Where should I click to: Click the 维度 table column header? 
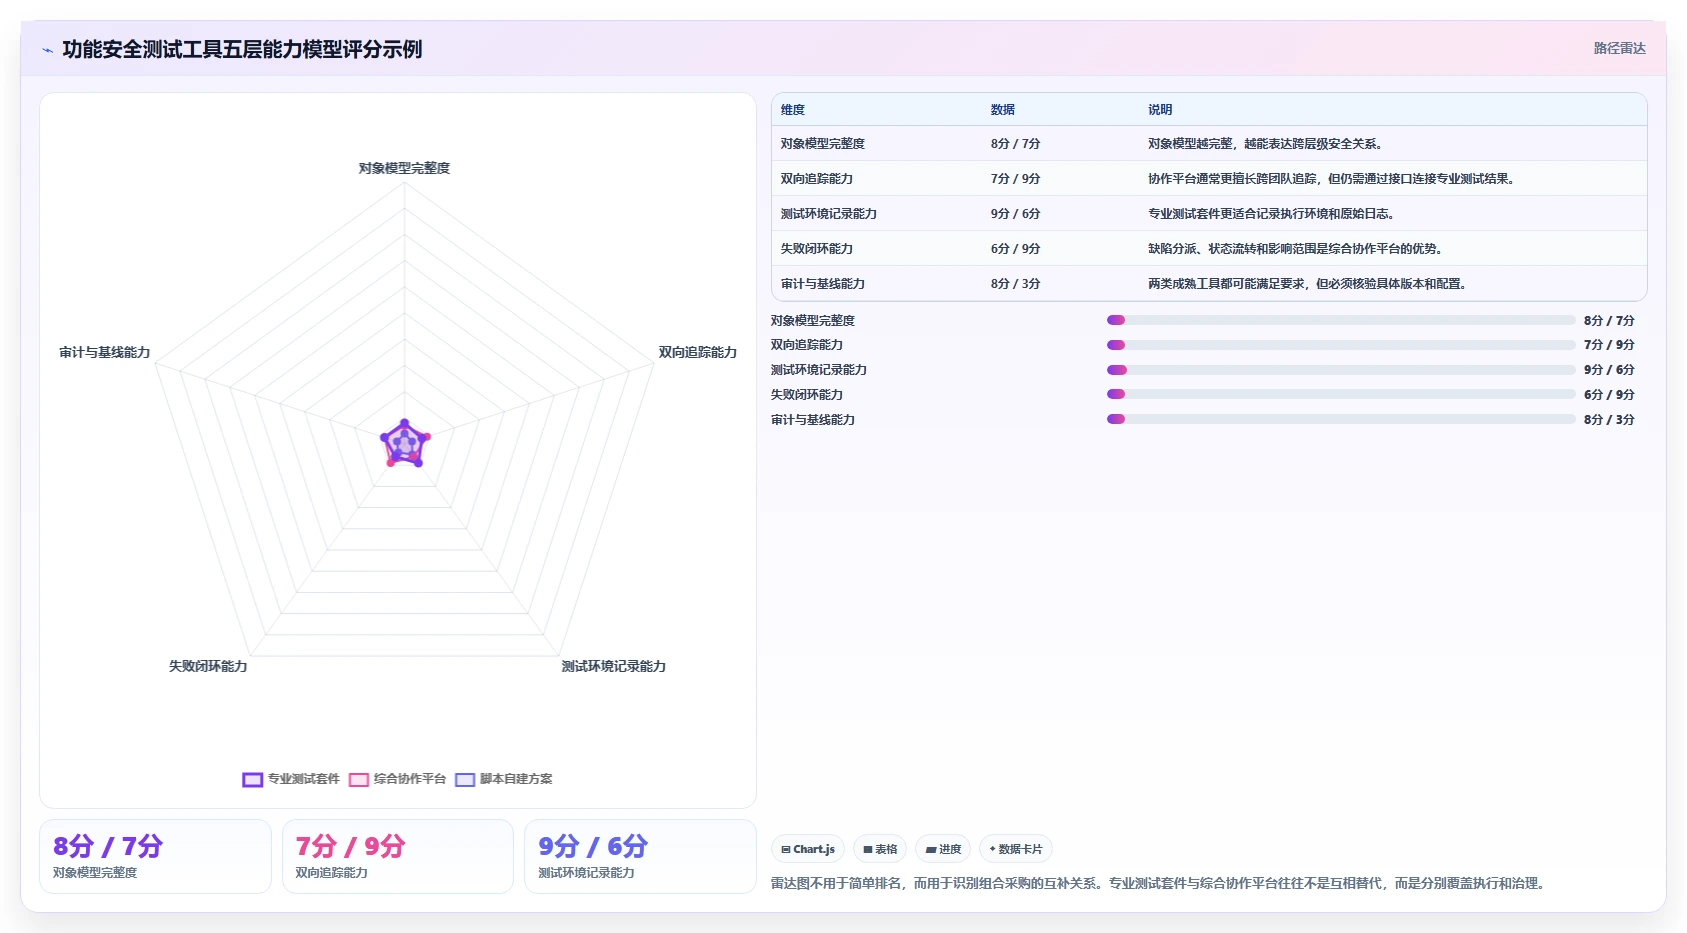coord(793,110)
